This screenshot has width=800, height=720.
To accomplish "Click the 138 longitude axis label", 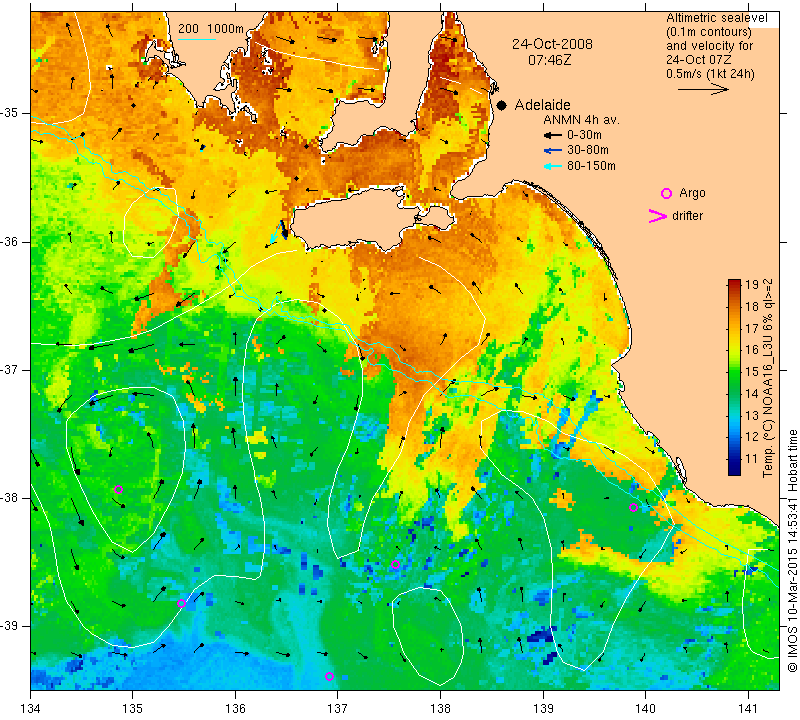I will click(x=440, y=708).
